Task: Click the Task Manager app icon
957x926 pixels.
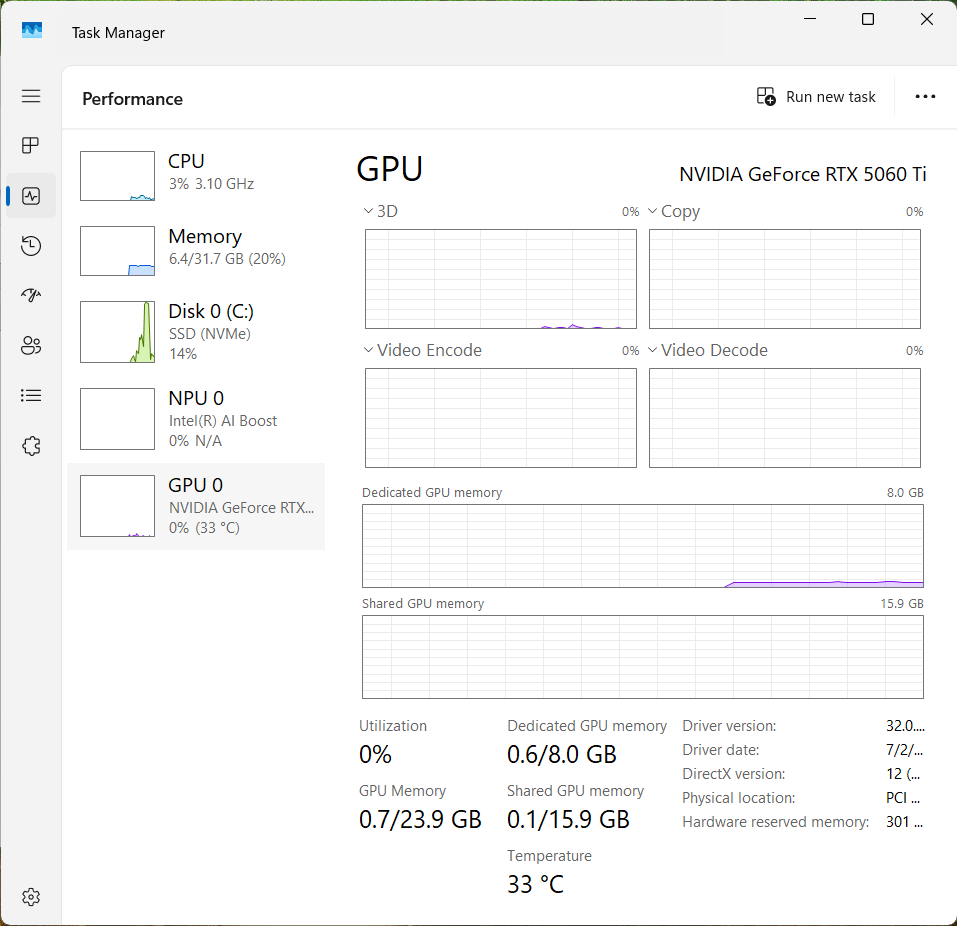Action: [32, 30]
